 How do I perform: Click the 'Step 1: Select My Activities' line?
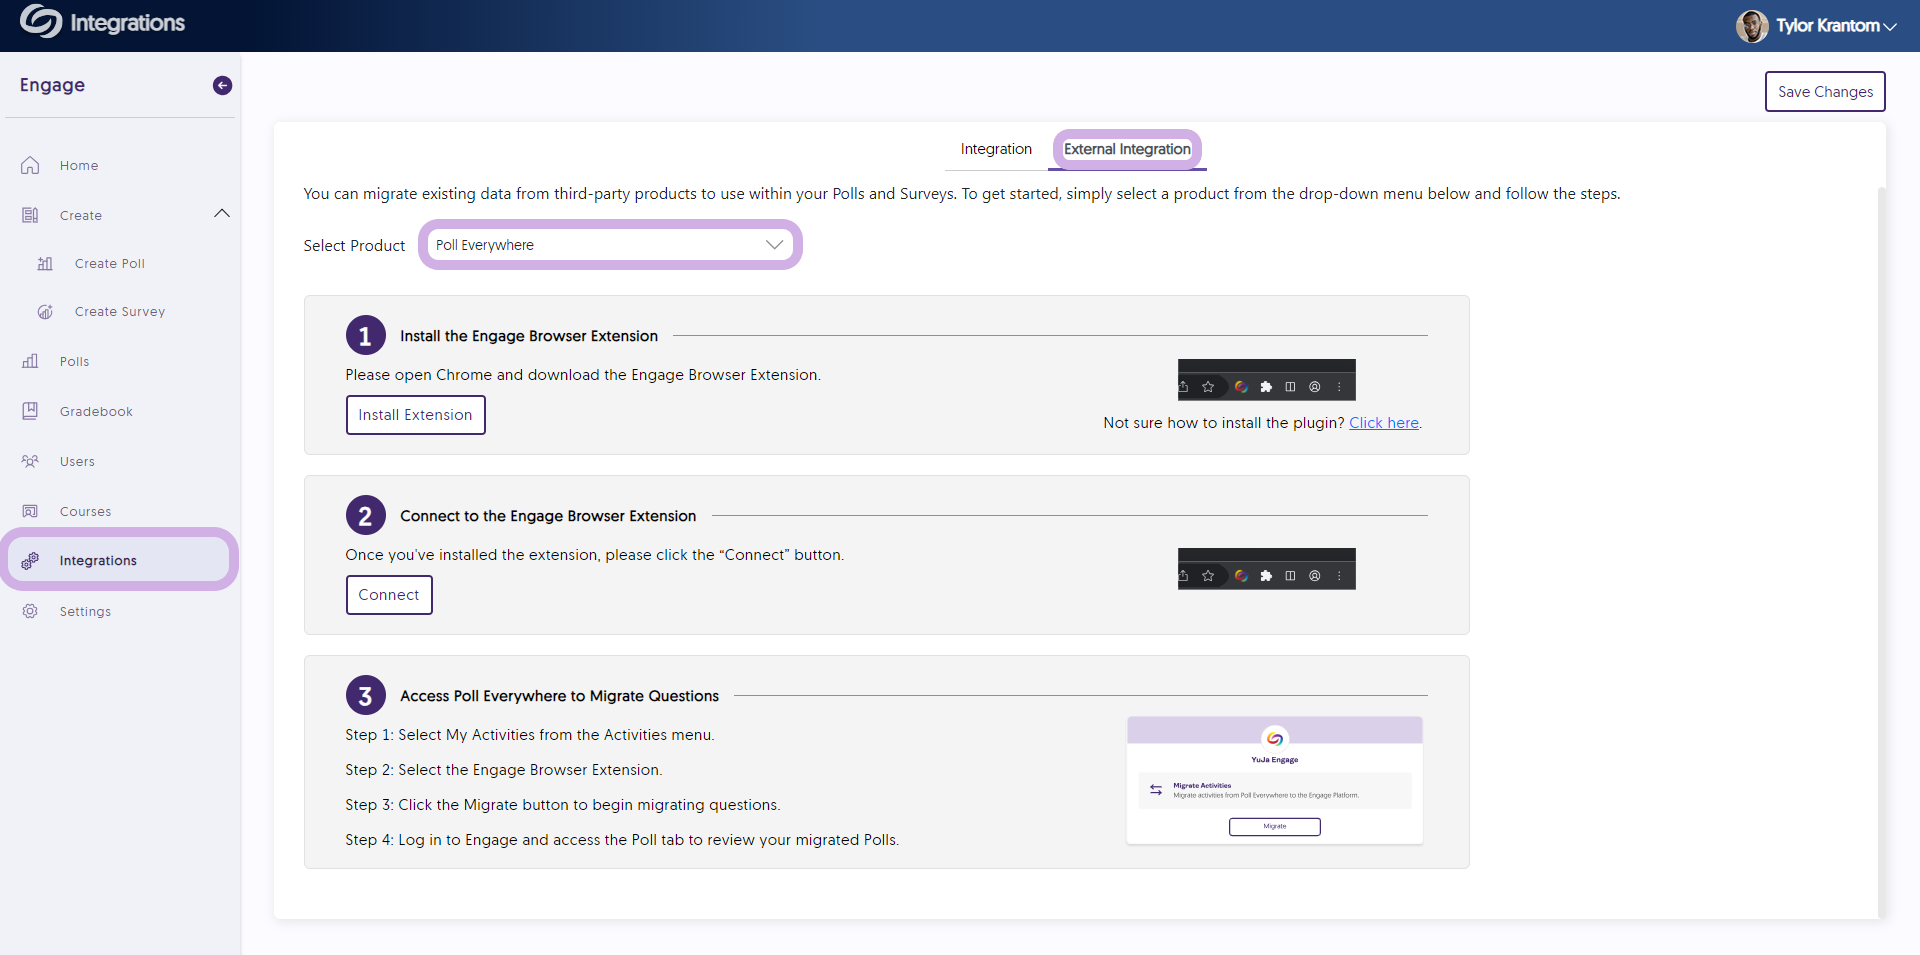(x=530, y=735)
